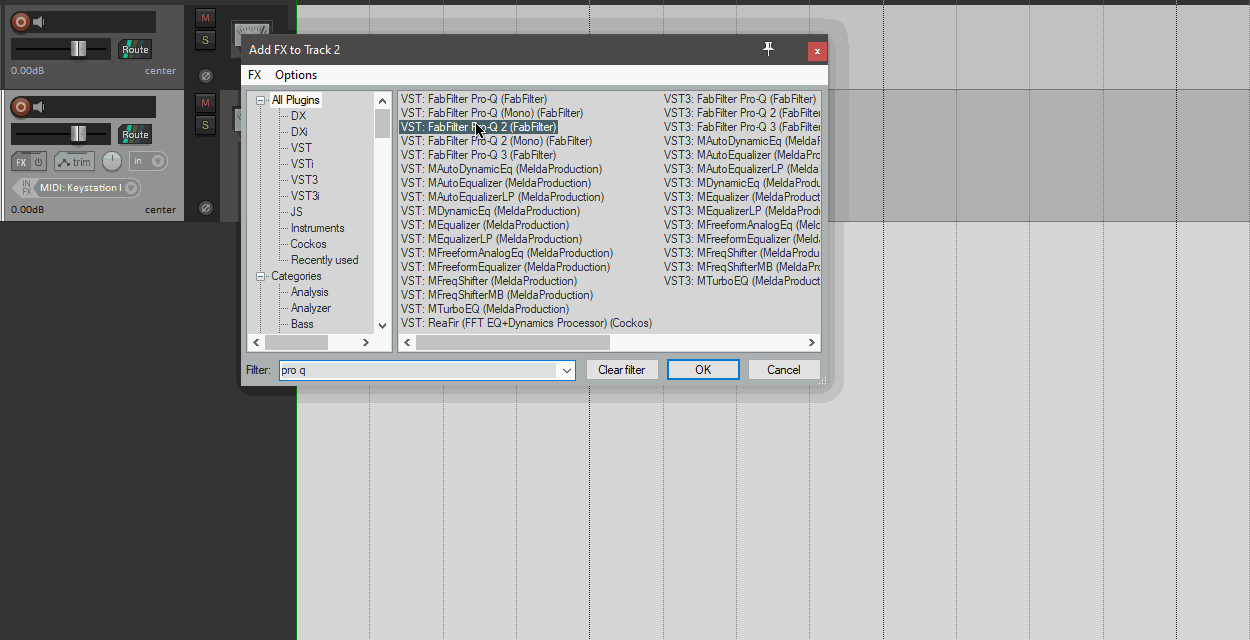Select VST in plugin tree
1250x640 pixels.
[301, 148]
